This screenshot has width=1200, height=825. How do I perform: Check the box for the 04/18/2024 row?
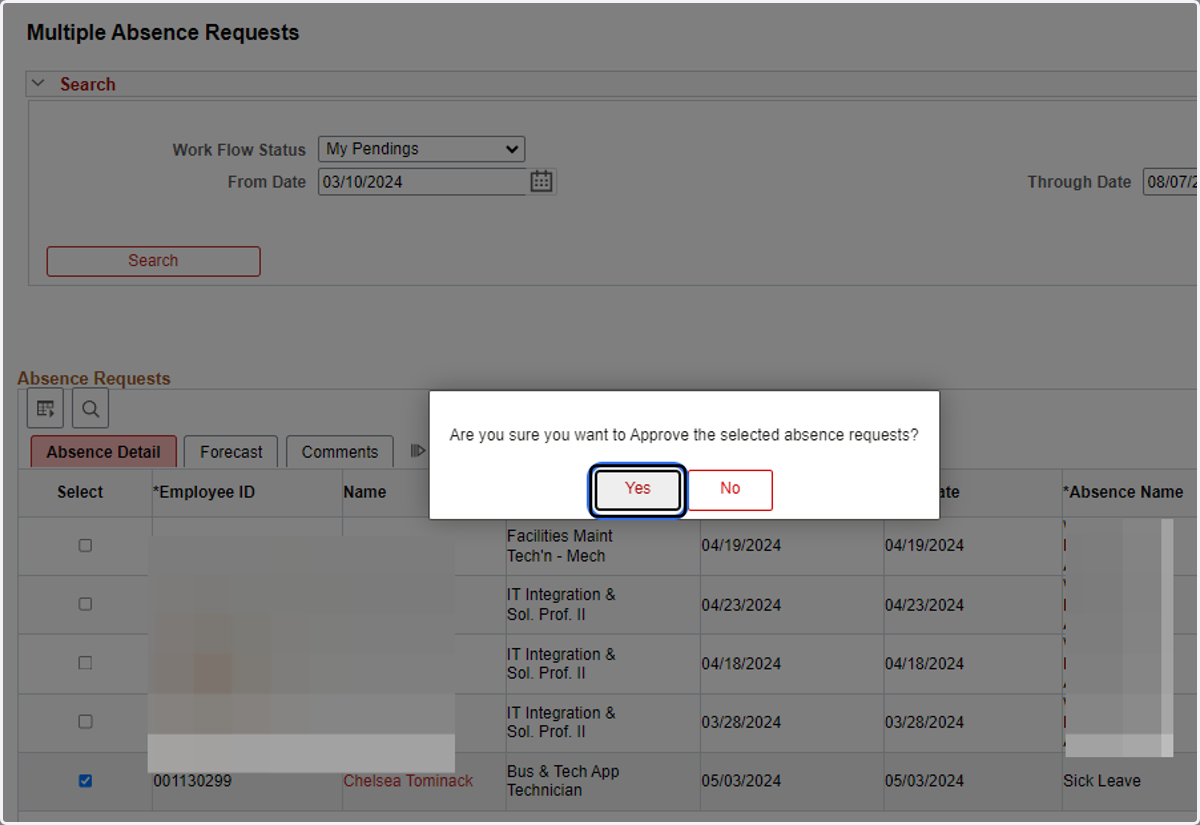coord(85,663)
